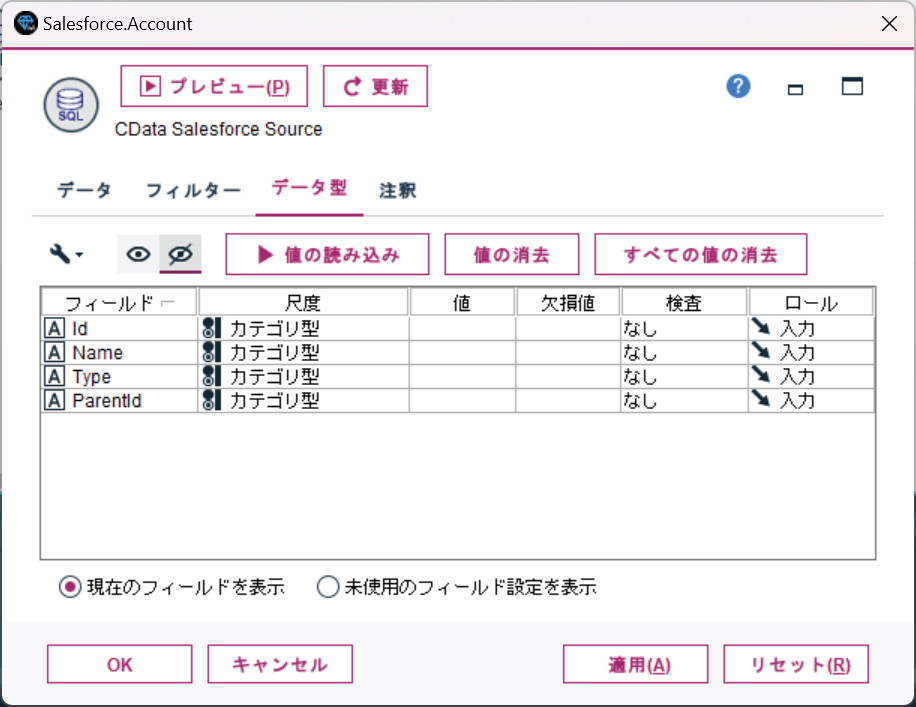The image size is (916, 707).
Task: Click the プレビュー button
Action: pyautogui.click(x=214, y=87)
